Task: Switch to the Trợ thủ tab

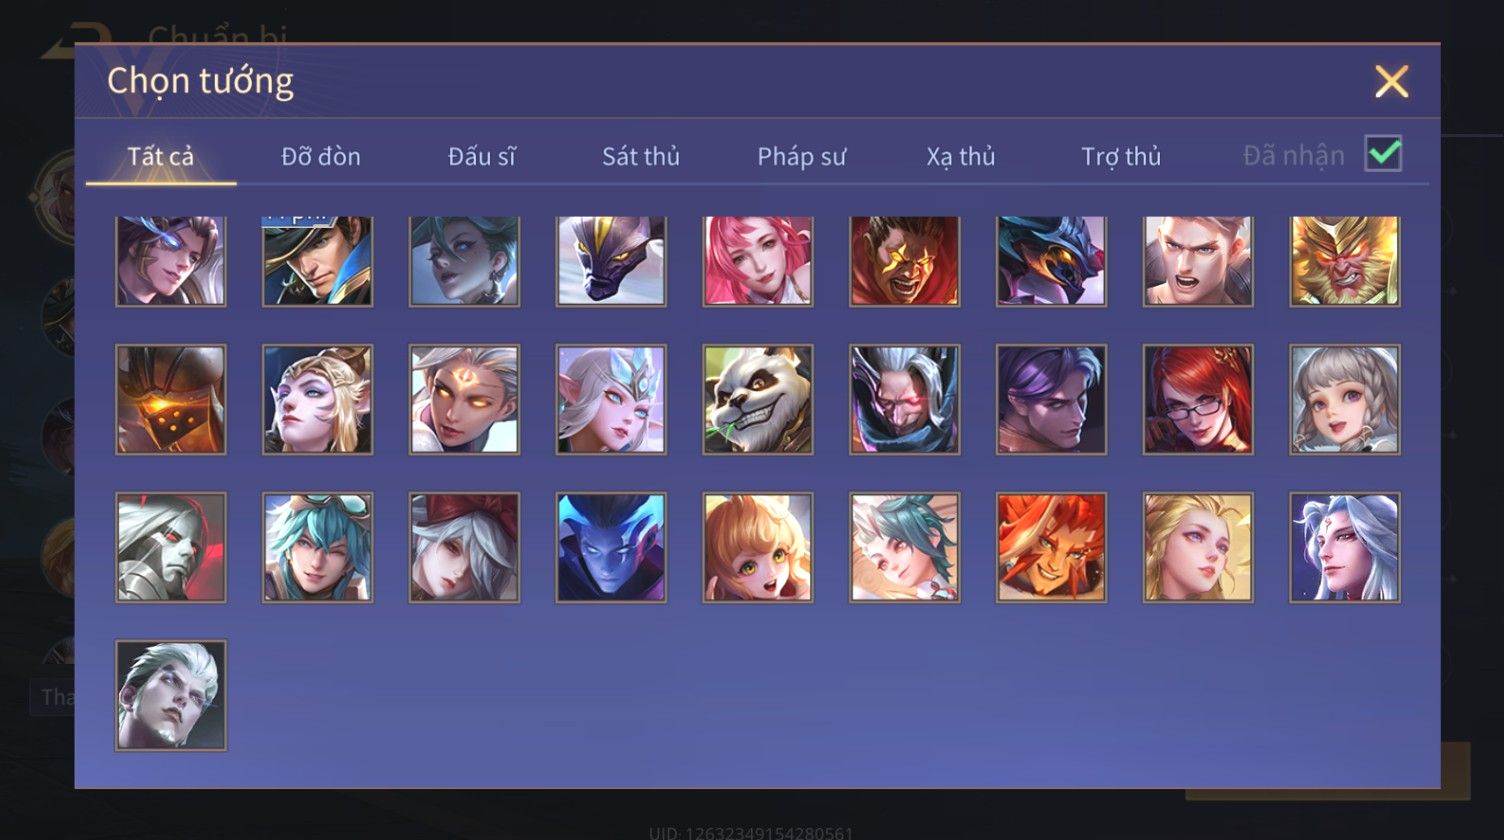Action: point(1121,156)
